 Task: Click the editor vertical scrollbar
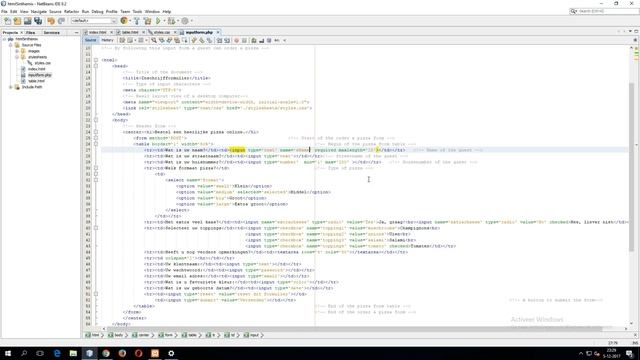coord(631,168)
